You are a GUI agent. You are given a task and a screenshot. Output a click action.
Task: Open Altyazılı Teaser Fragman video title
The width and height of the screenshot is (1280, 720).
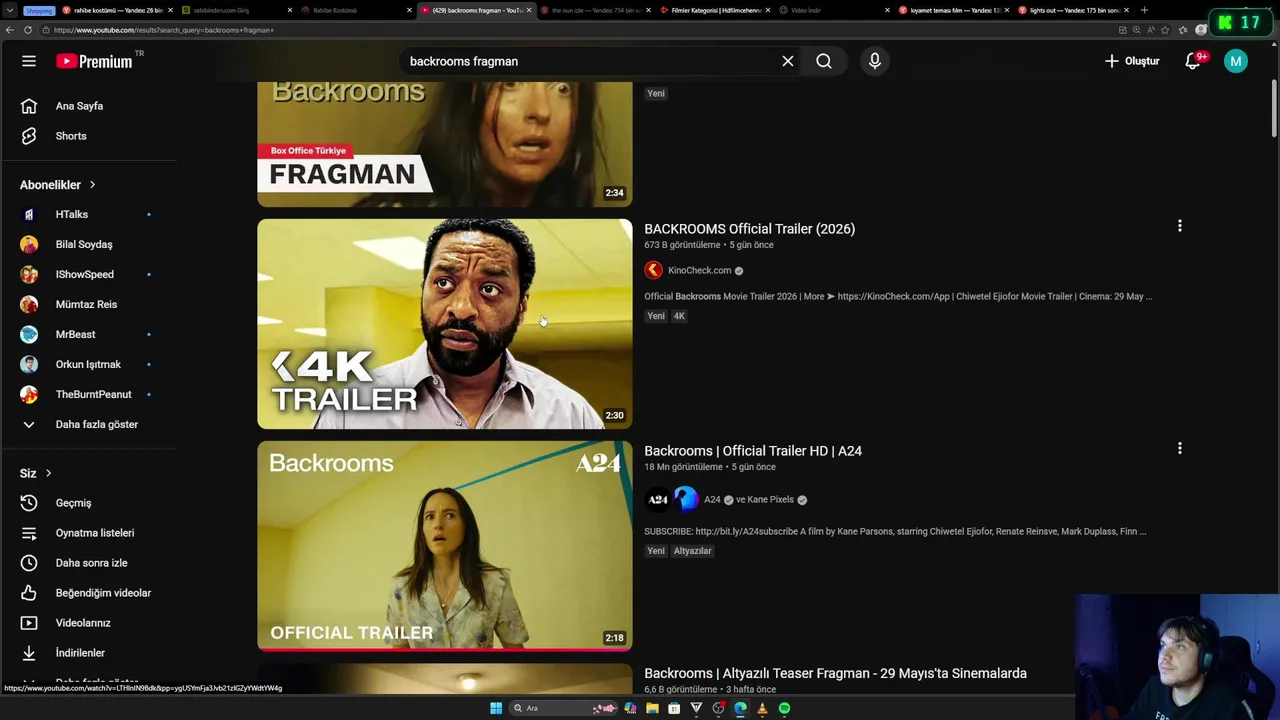click(x=835, y=673)
